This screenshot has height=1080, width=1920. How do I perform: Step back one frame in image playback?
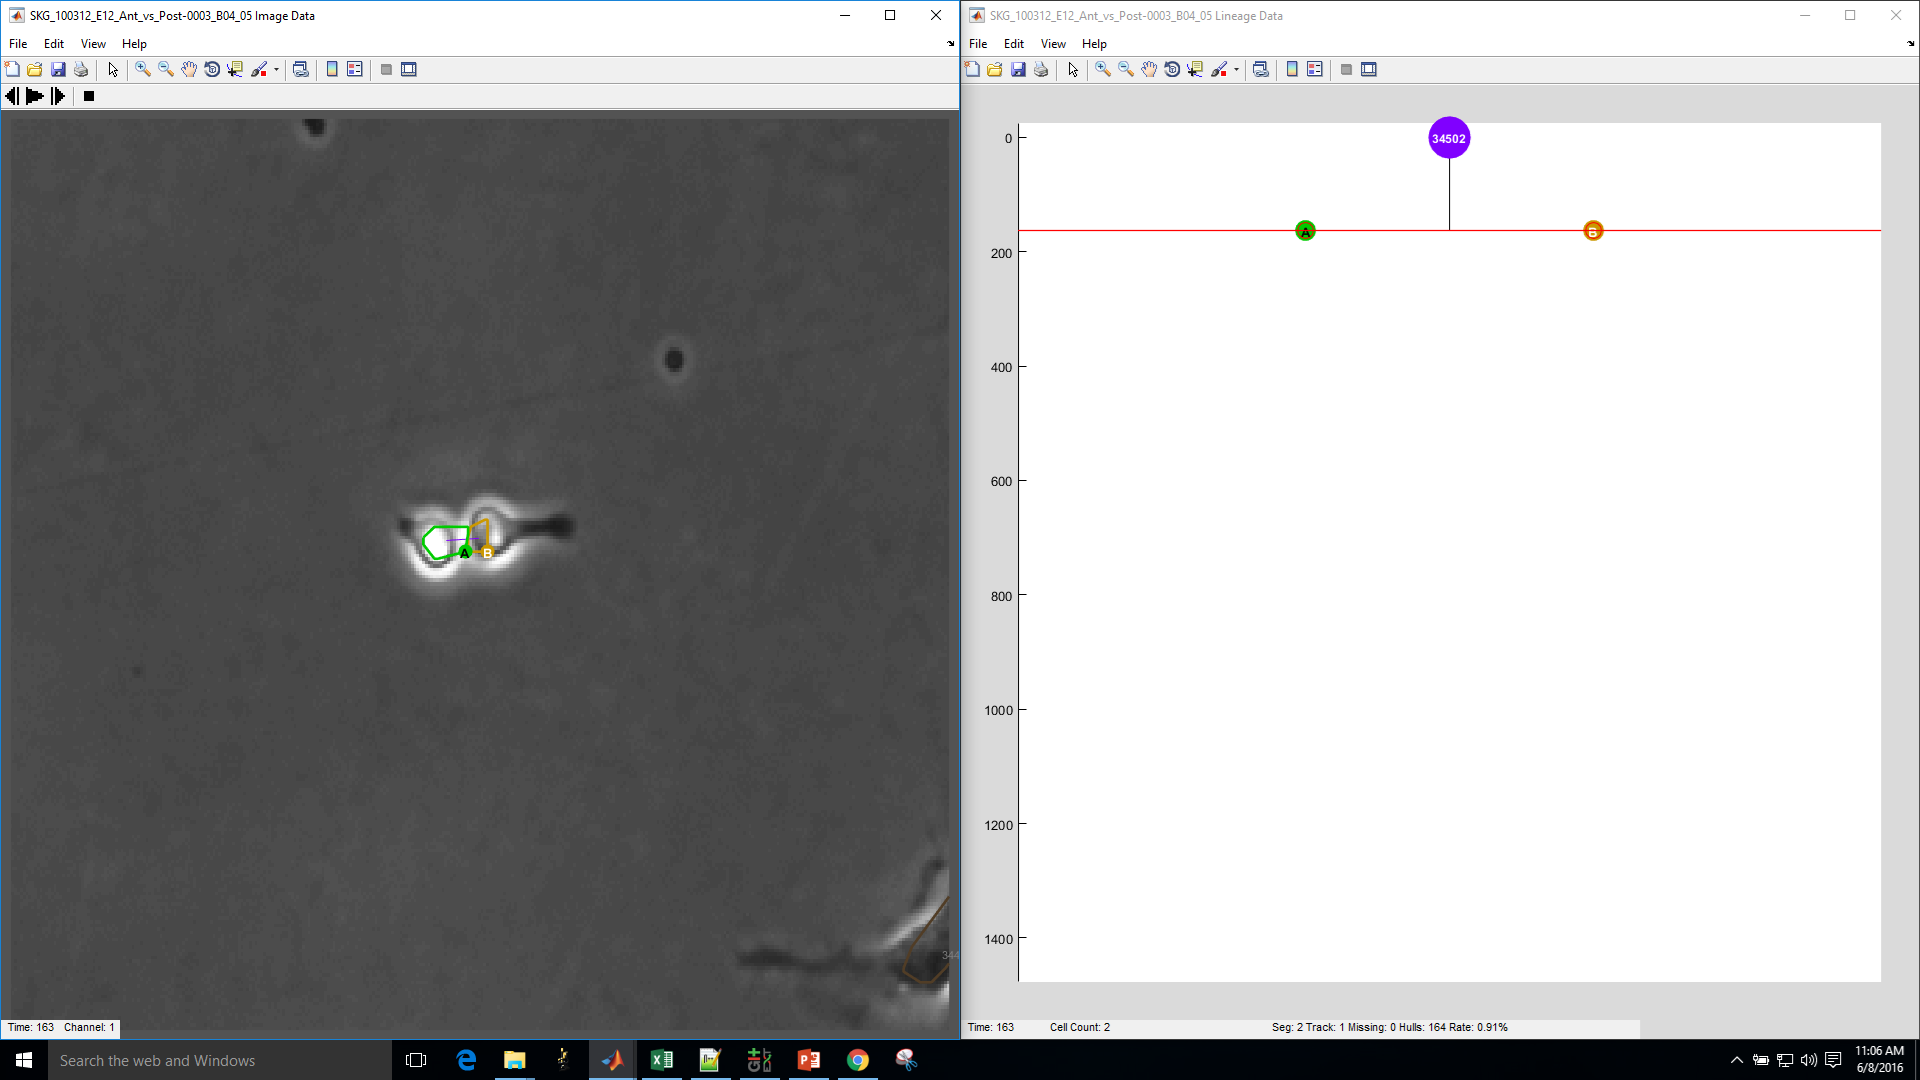12,96
